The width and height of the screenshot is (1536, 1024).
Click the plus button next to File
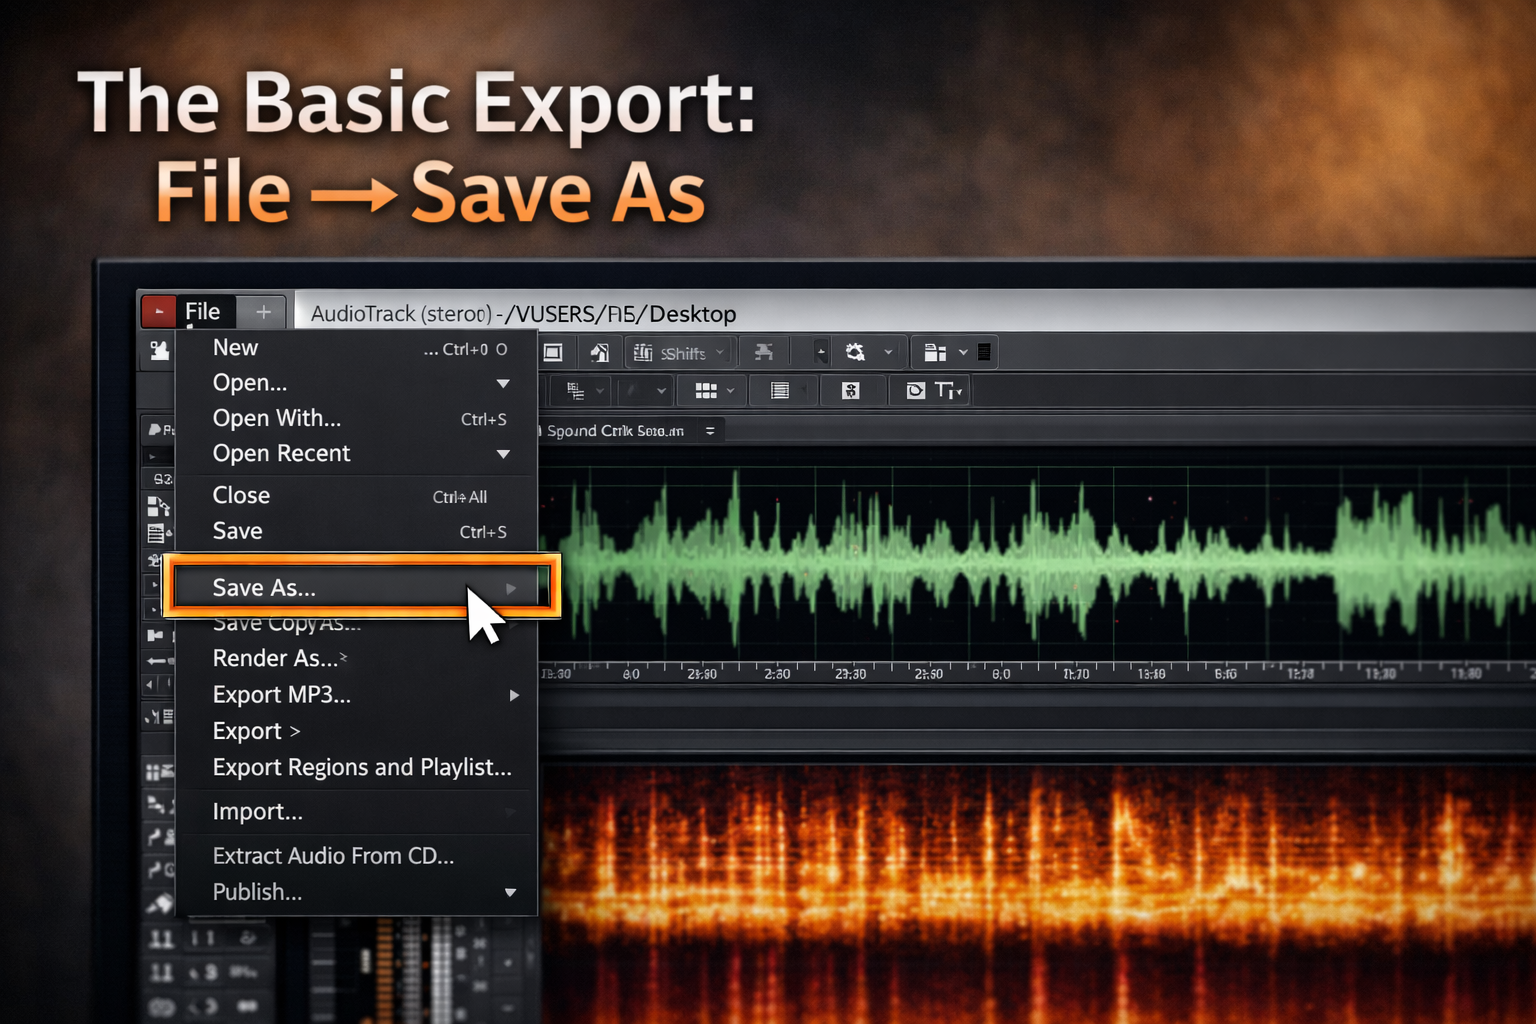pos(263,312)
